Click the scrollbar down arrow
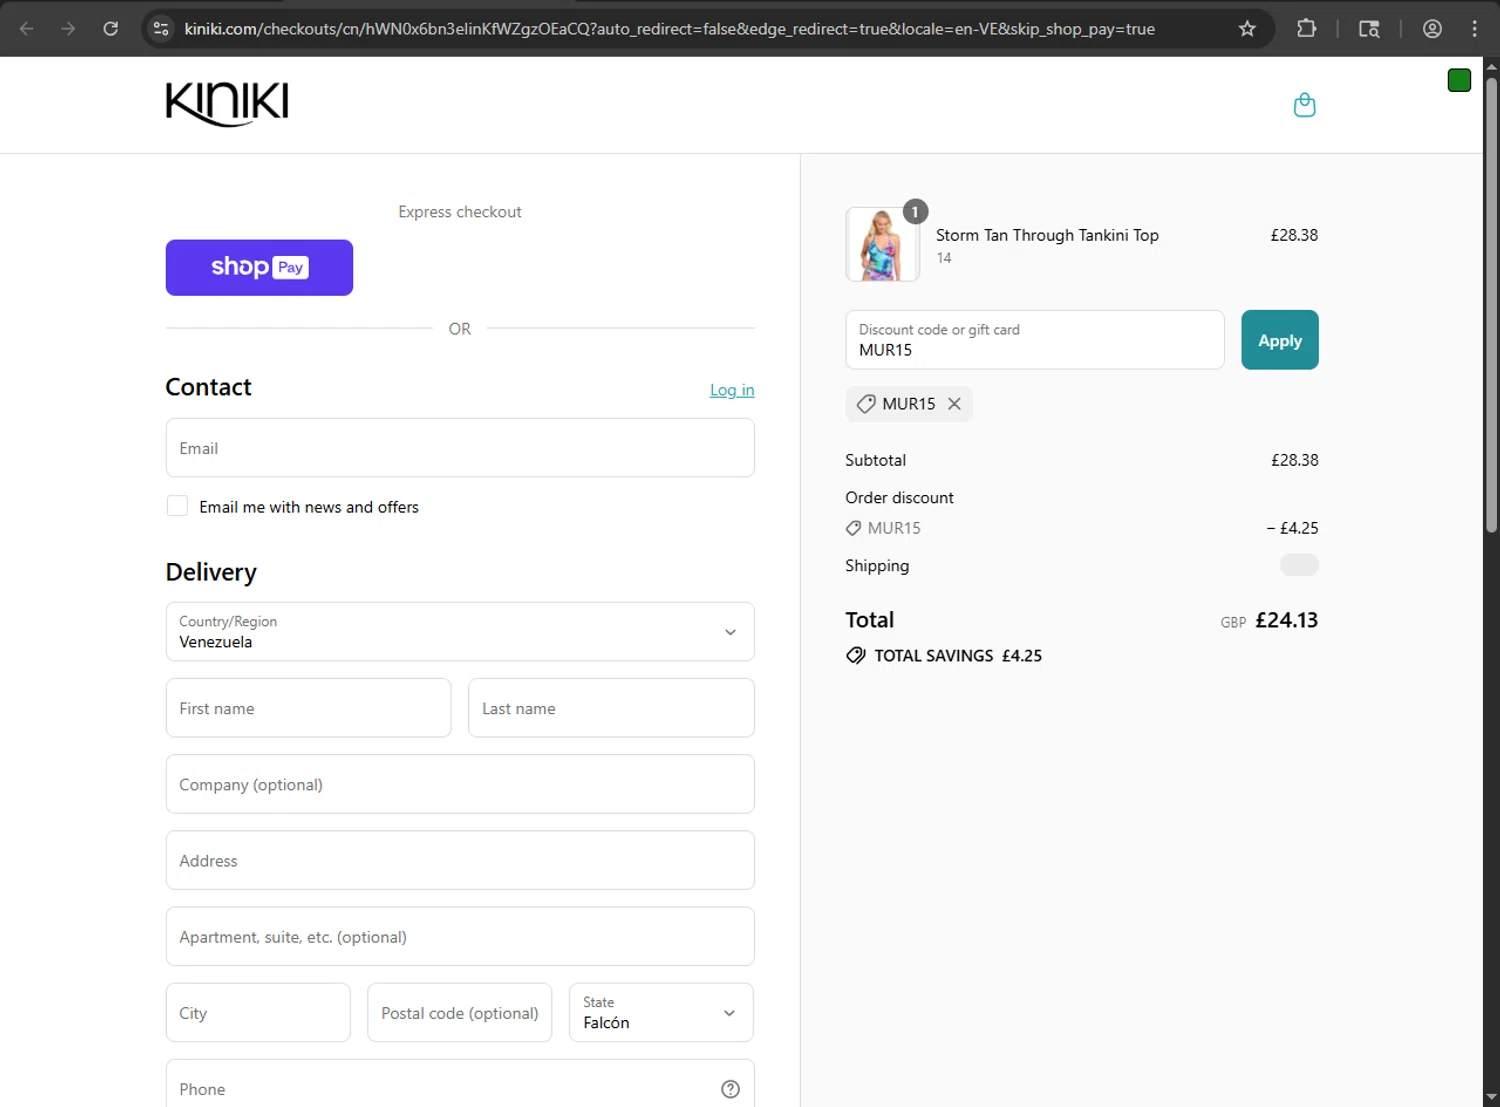1500x1107 pixels. (1491, 1097)
